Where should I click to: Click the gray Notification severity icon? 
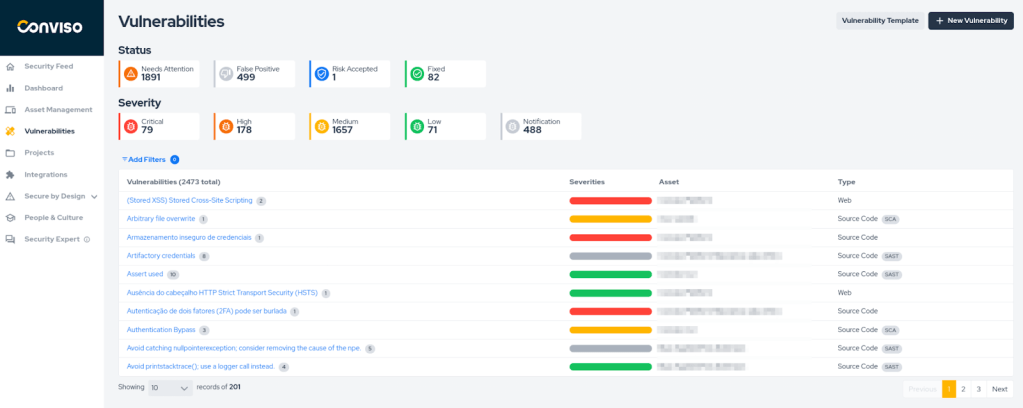pos(512,126)
